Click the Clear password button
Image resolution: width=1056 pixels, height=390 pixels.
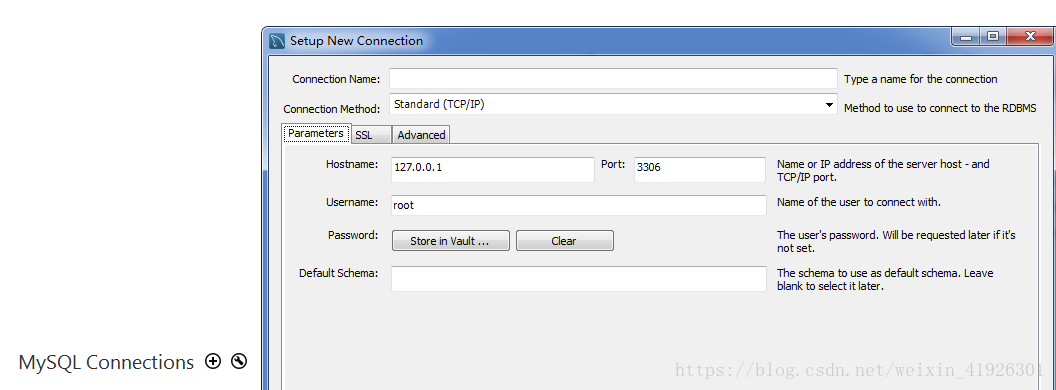564,240
